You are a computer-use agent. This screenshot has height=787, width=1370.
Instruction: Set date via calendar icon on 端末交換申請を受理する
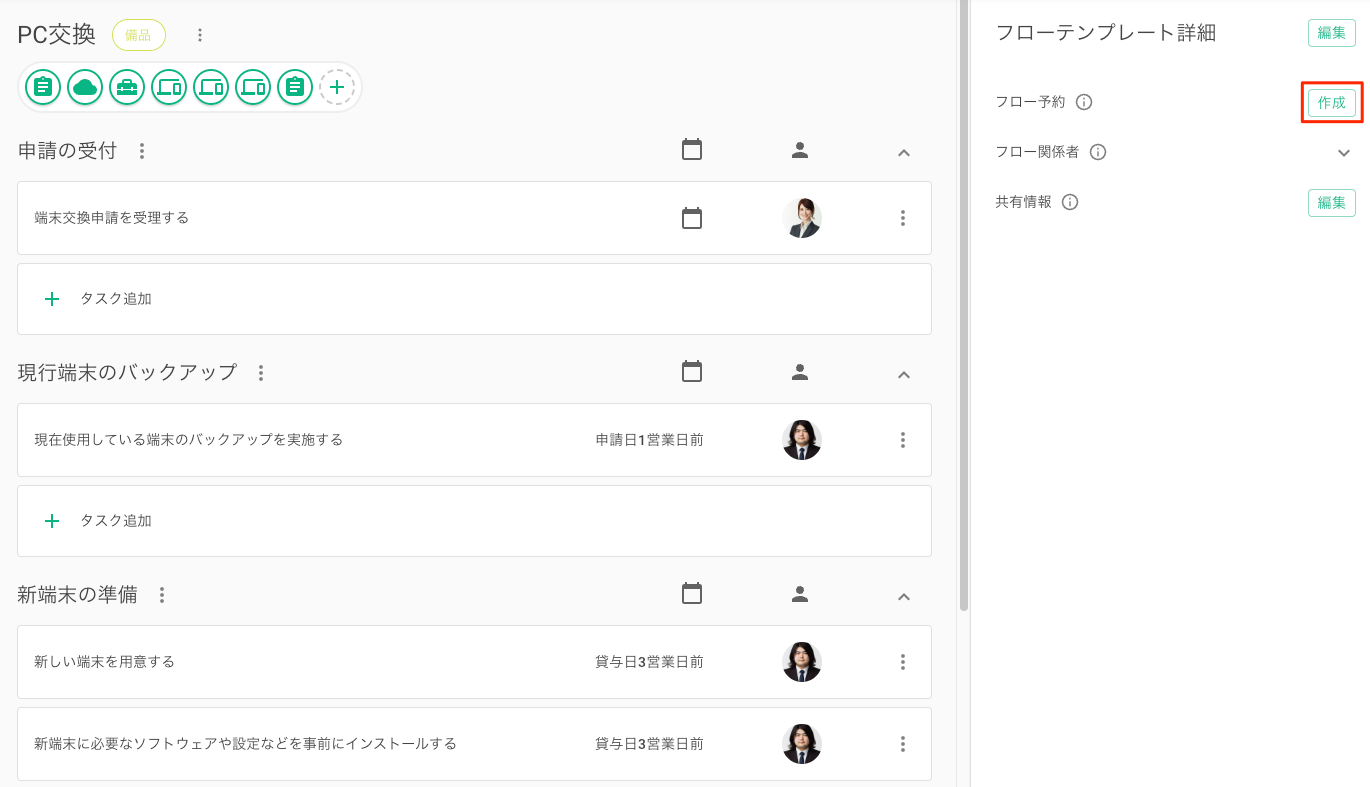point(692,218)
